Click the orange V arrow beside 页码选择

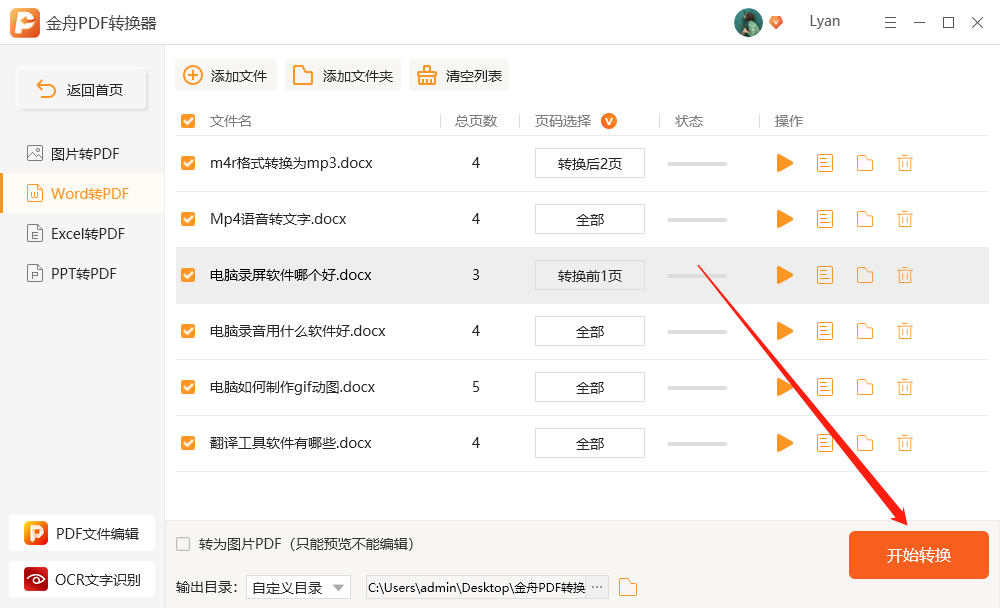coord(609,121)
